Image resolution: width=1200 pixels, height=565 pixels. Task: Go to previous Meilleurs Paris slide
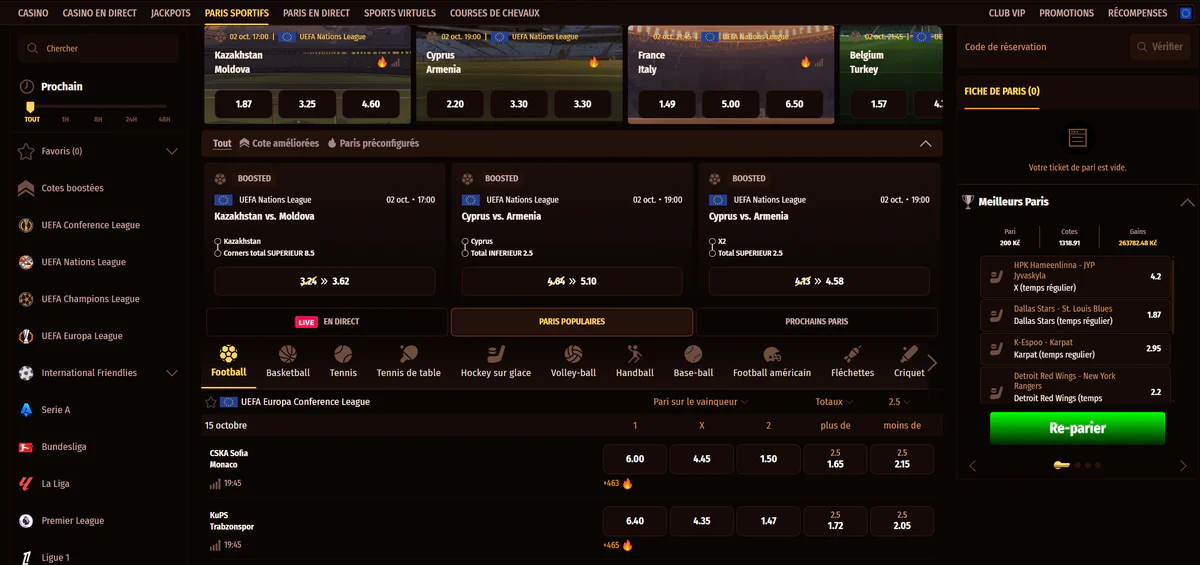[972, 466]
